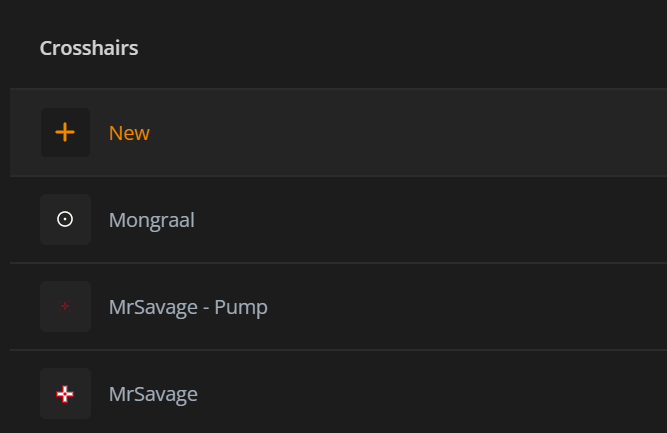Screen dimensions: 667x433
Task: Select the MrSavage - Pump name label
Action: tap(188, 307)
